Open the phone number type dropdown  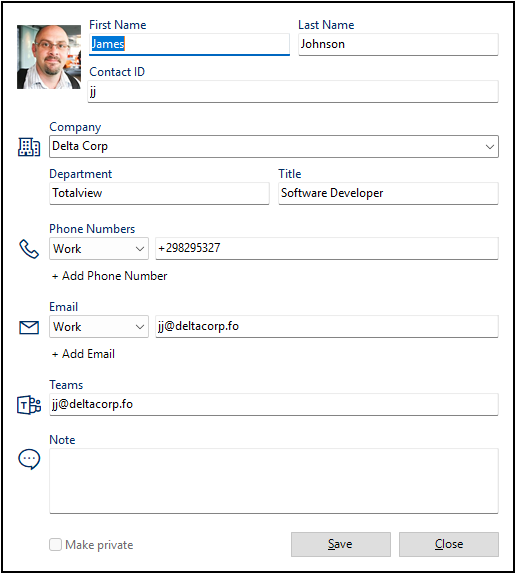click(99, 249)
